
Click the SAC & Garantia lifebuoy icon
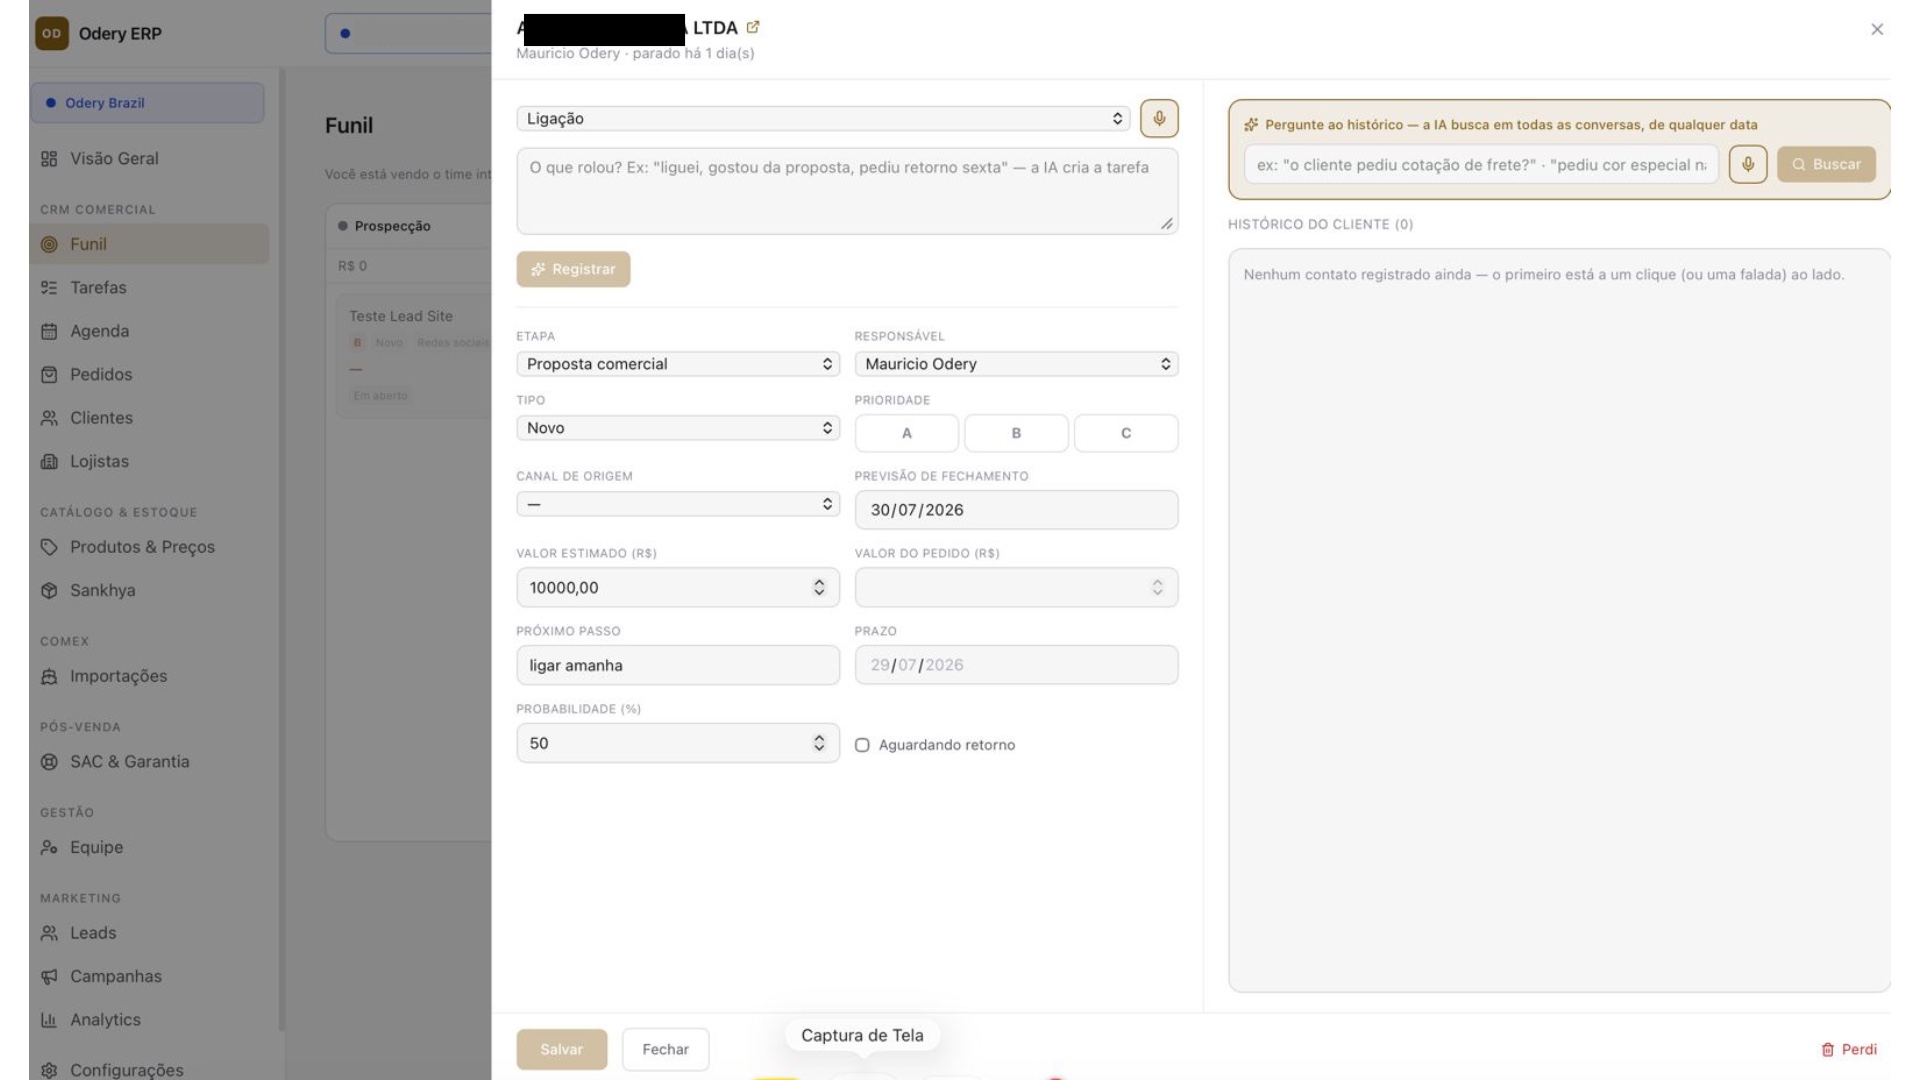pyautogui.click(x=49, y=762)
